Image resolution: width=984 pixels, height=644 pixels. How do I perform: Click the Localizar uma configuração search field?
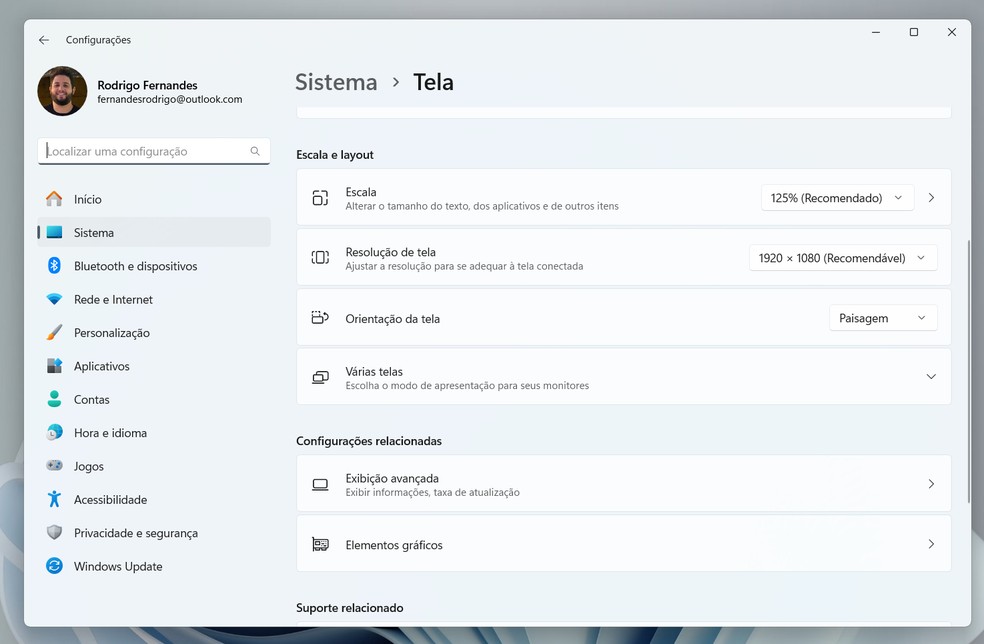pyautogui.click(x=145, y=151)
